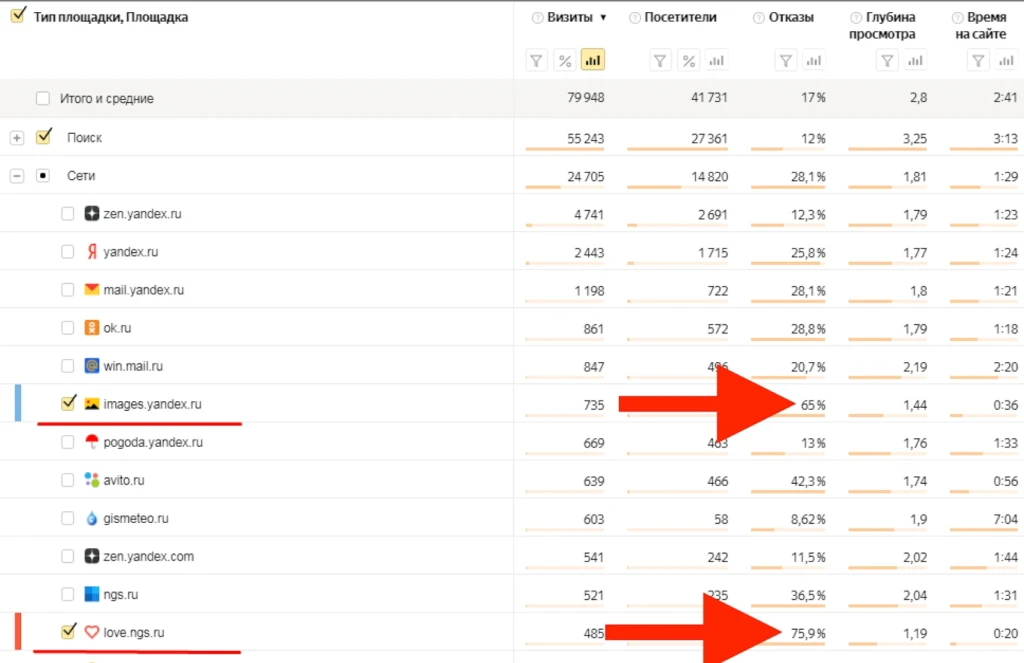Sort table by Посетители column header
1024x663 pixels.
click(680, 18)
